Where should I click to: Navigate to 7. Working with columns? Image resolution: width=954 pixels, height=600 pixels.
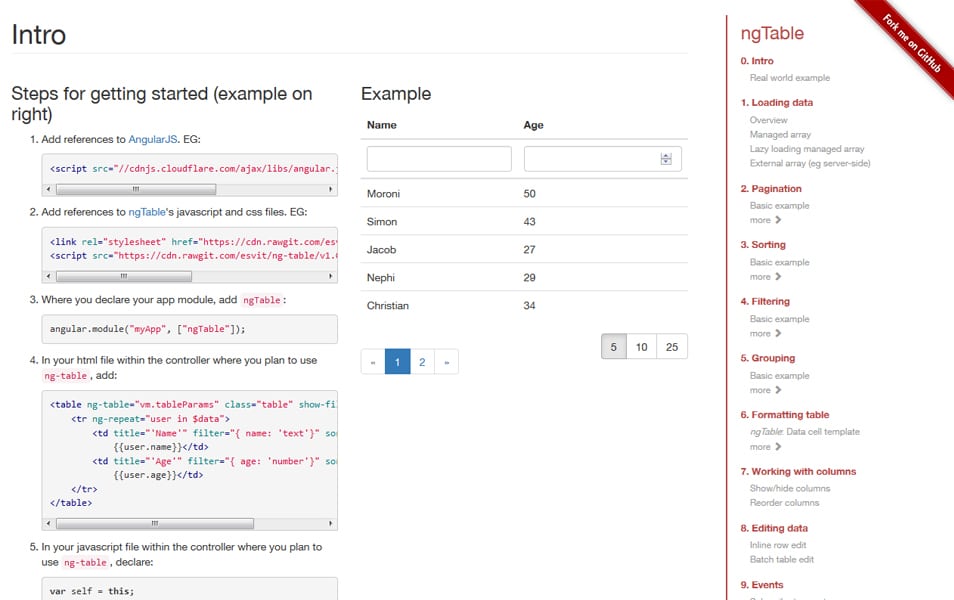[798, 472]
